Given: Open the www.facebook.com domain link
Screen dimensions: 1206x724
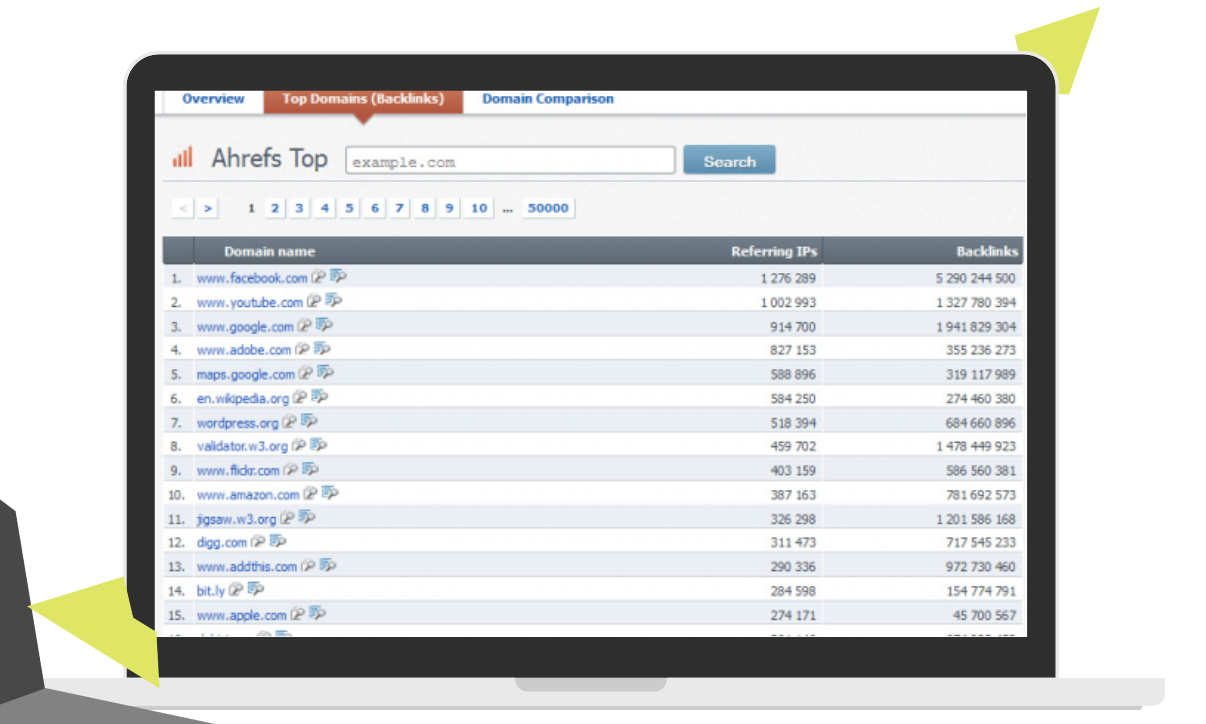Looking at the screenshot, I should tap(252, 278).
